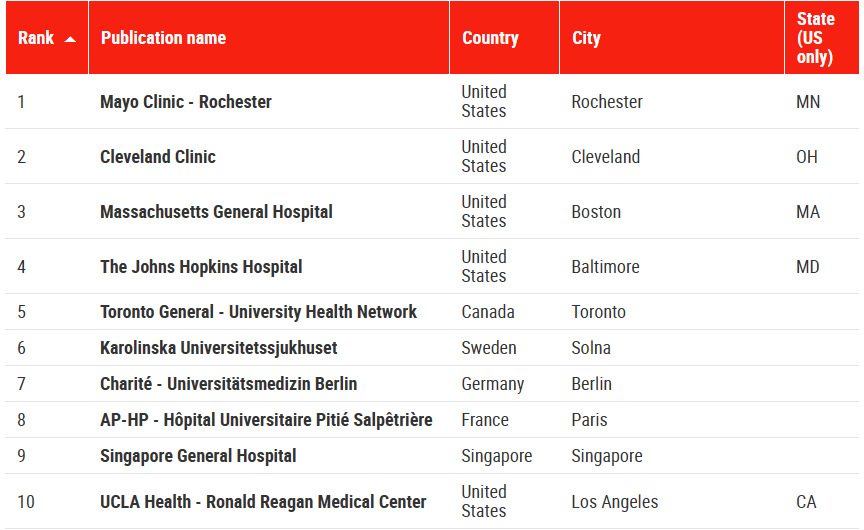
Task: Open Charité - Universitätsmedizin Berlin entry
Action: click(x=228, y=384)
